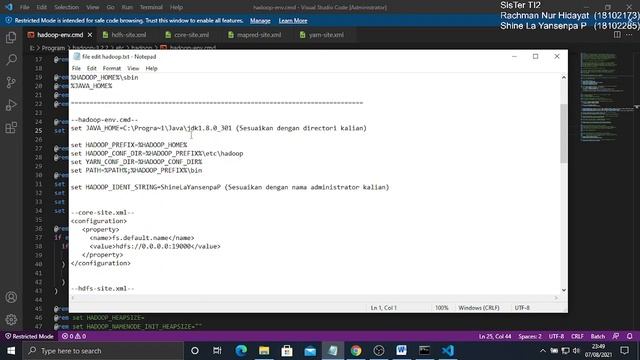Show hidden system tray icons
Image resolution: width=640 pixels, height=360 pixels.
coord(542,351)
